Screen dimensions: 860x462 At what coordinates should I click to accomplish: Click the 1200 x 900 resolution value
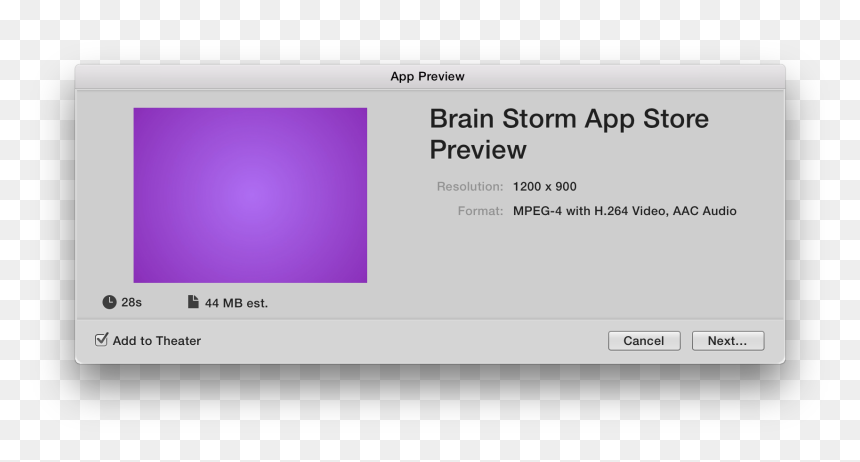pos(545,187)
